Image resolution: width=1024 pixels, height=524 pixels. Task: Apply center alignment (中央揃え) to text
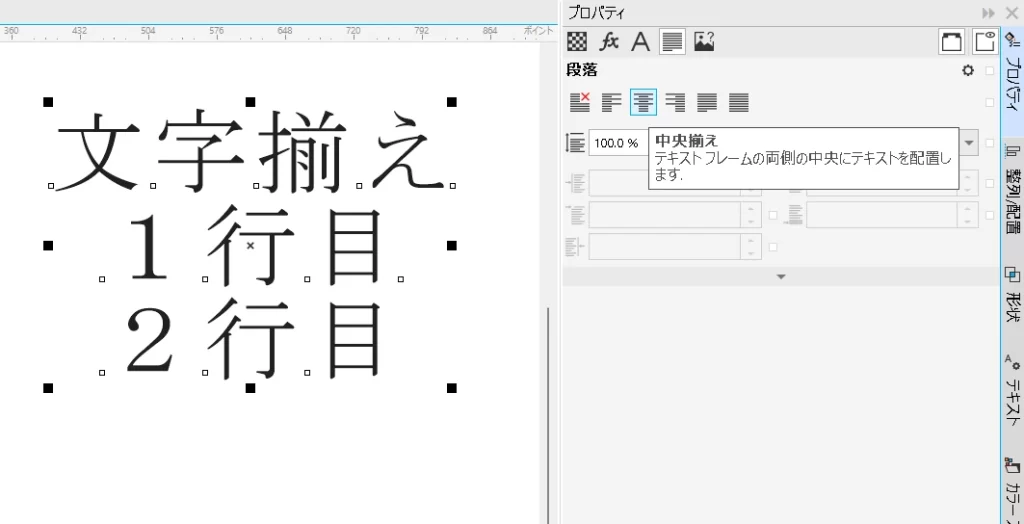(643, 102)
